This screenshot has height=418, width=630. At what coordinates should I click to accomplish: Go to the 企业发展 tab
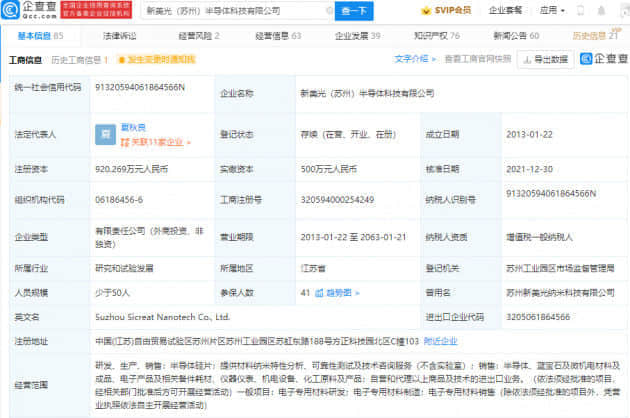pyautogui.click(x=358, y=36)
